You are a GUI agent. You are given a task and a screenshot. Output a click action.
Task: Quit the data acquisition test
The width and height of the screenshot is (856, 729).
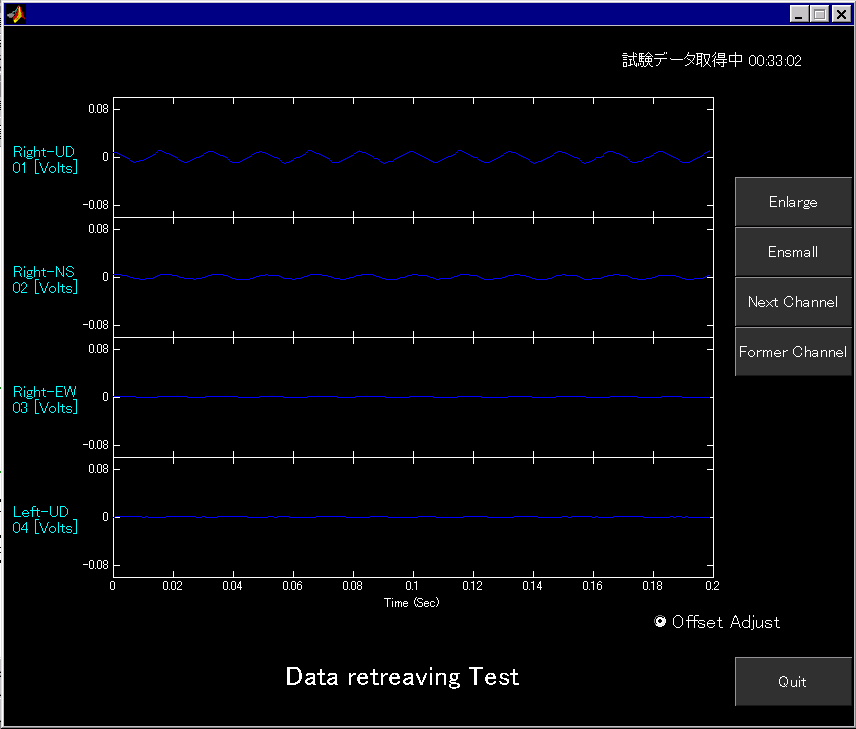coord(793,681)
